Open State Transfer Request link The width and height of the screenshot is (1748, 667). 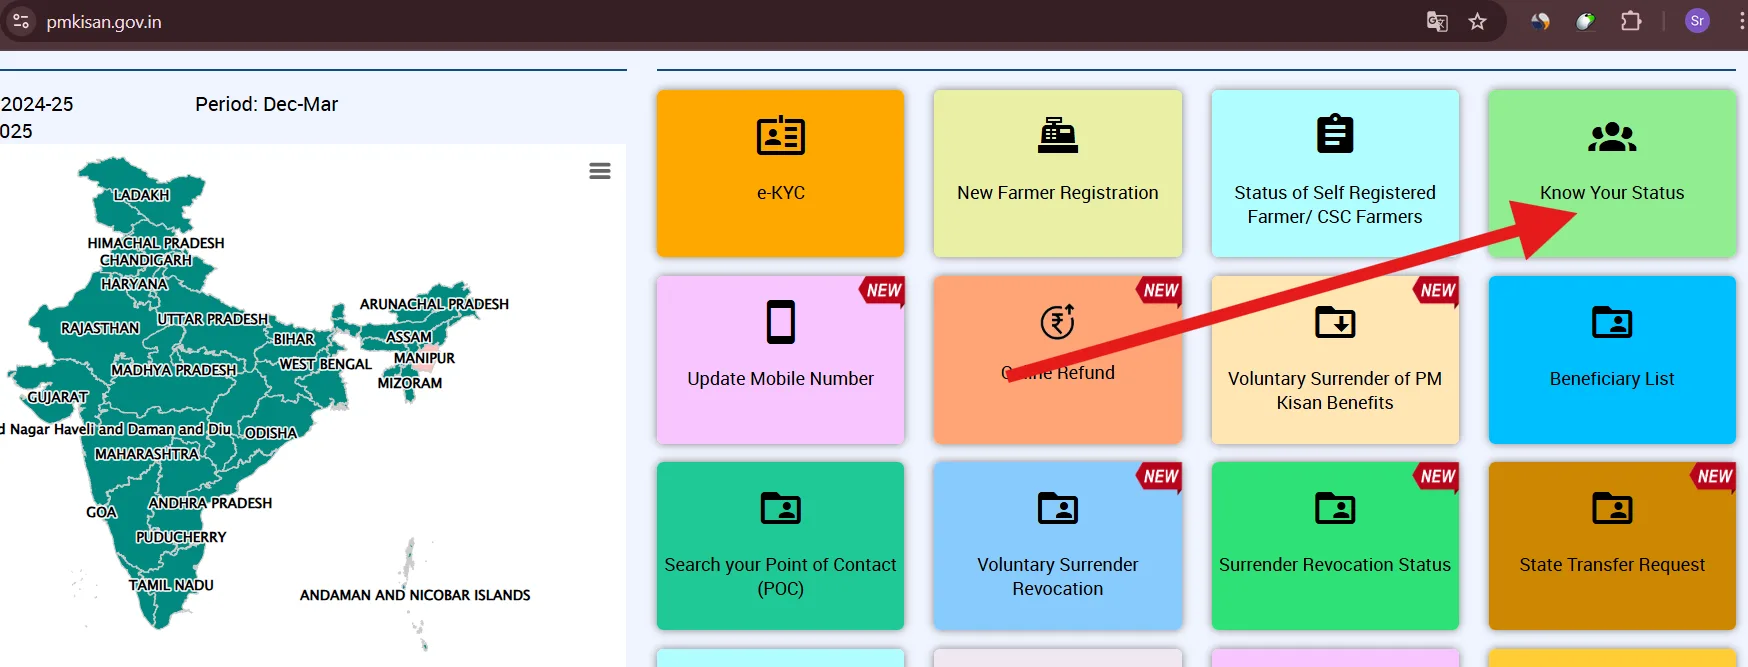(1612, 565)
